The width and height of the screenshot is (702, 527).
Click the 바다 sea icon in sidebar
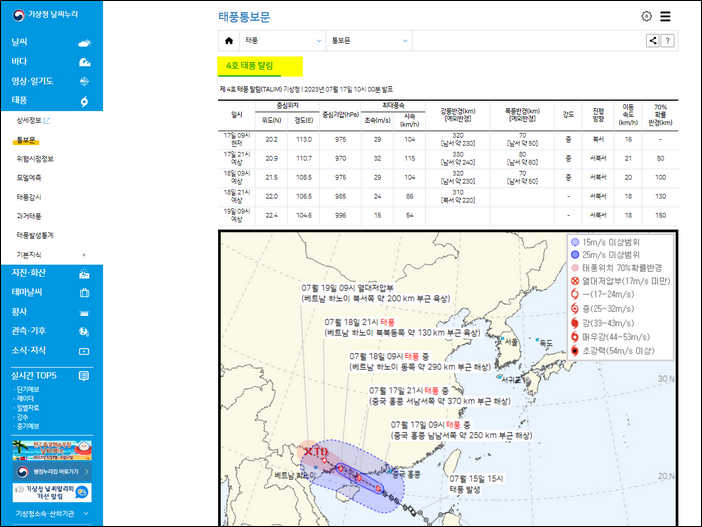(84, 62)
